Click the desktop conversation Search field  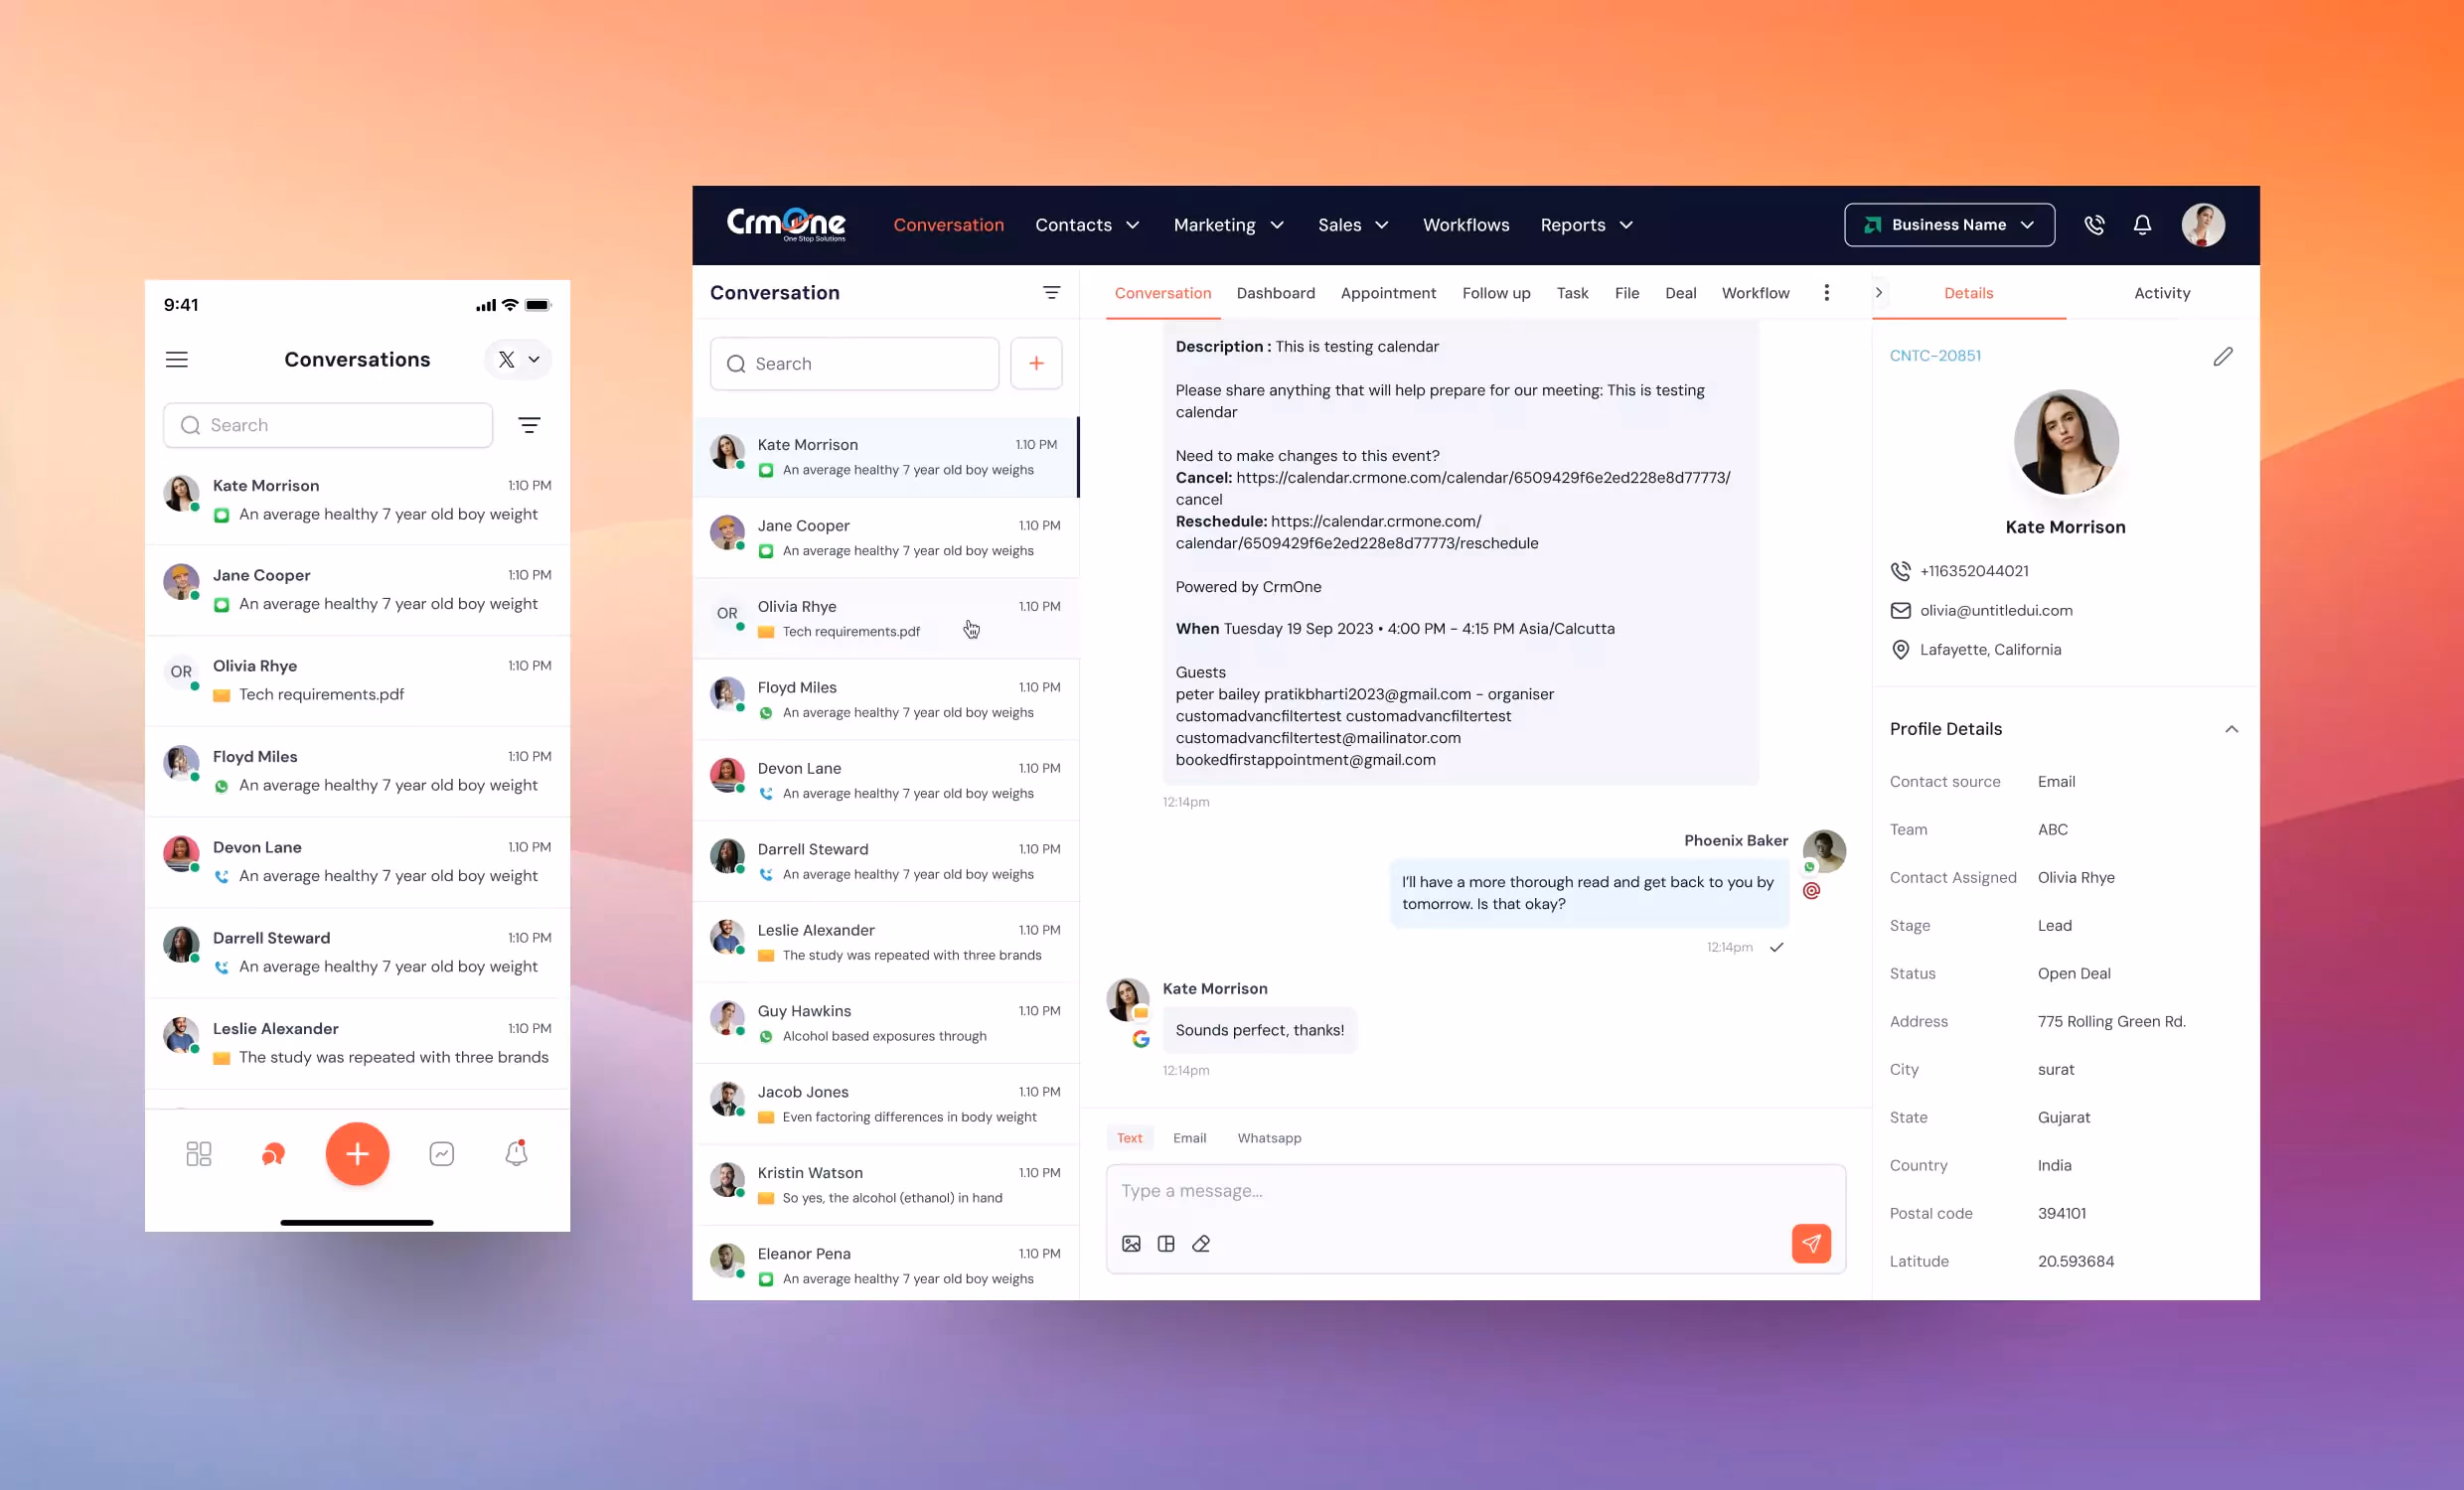click(854, 363)
